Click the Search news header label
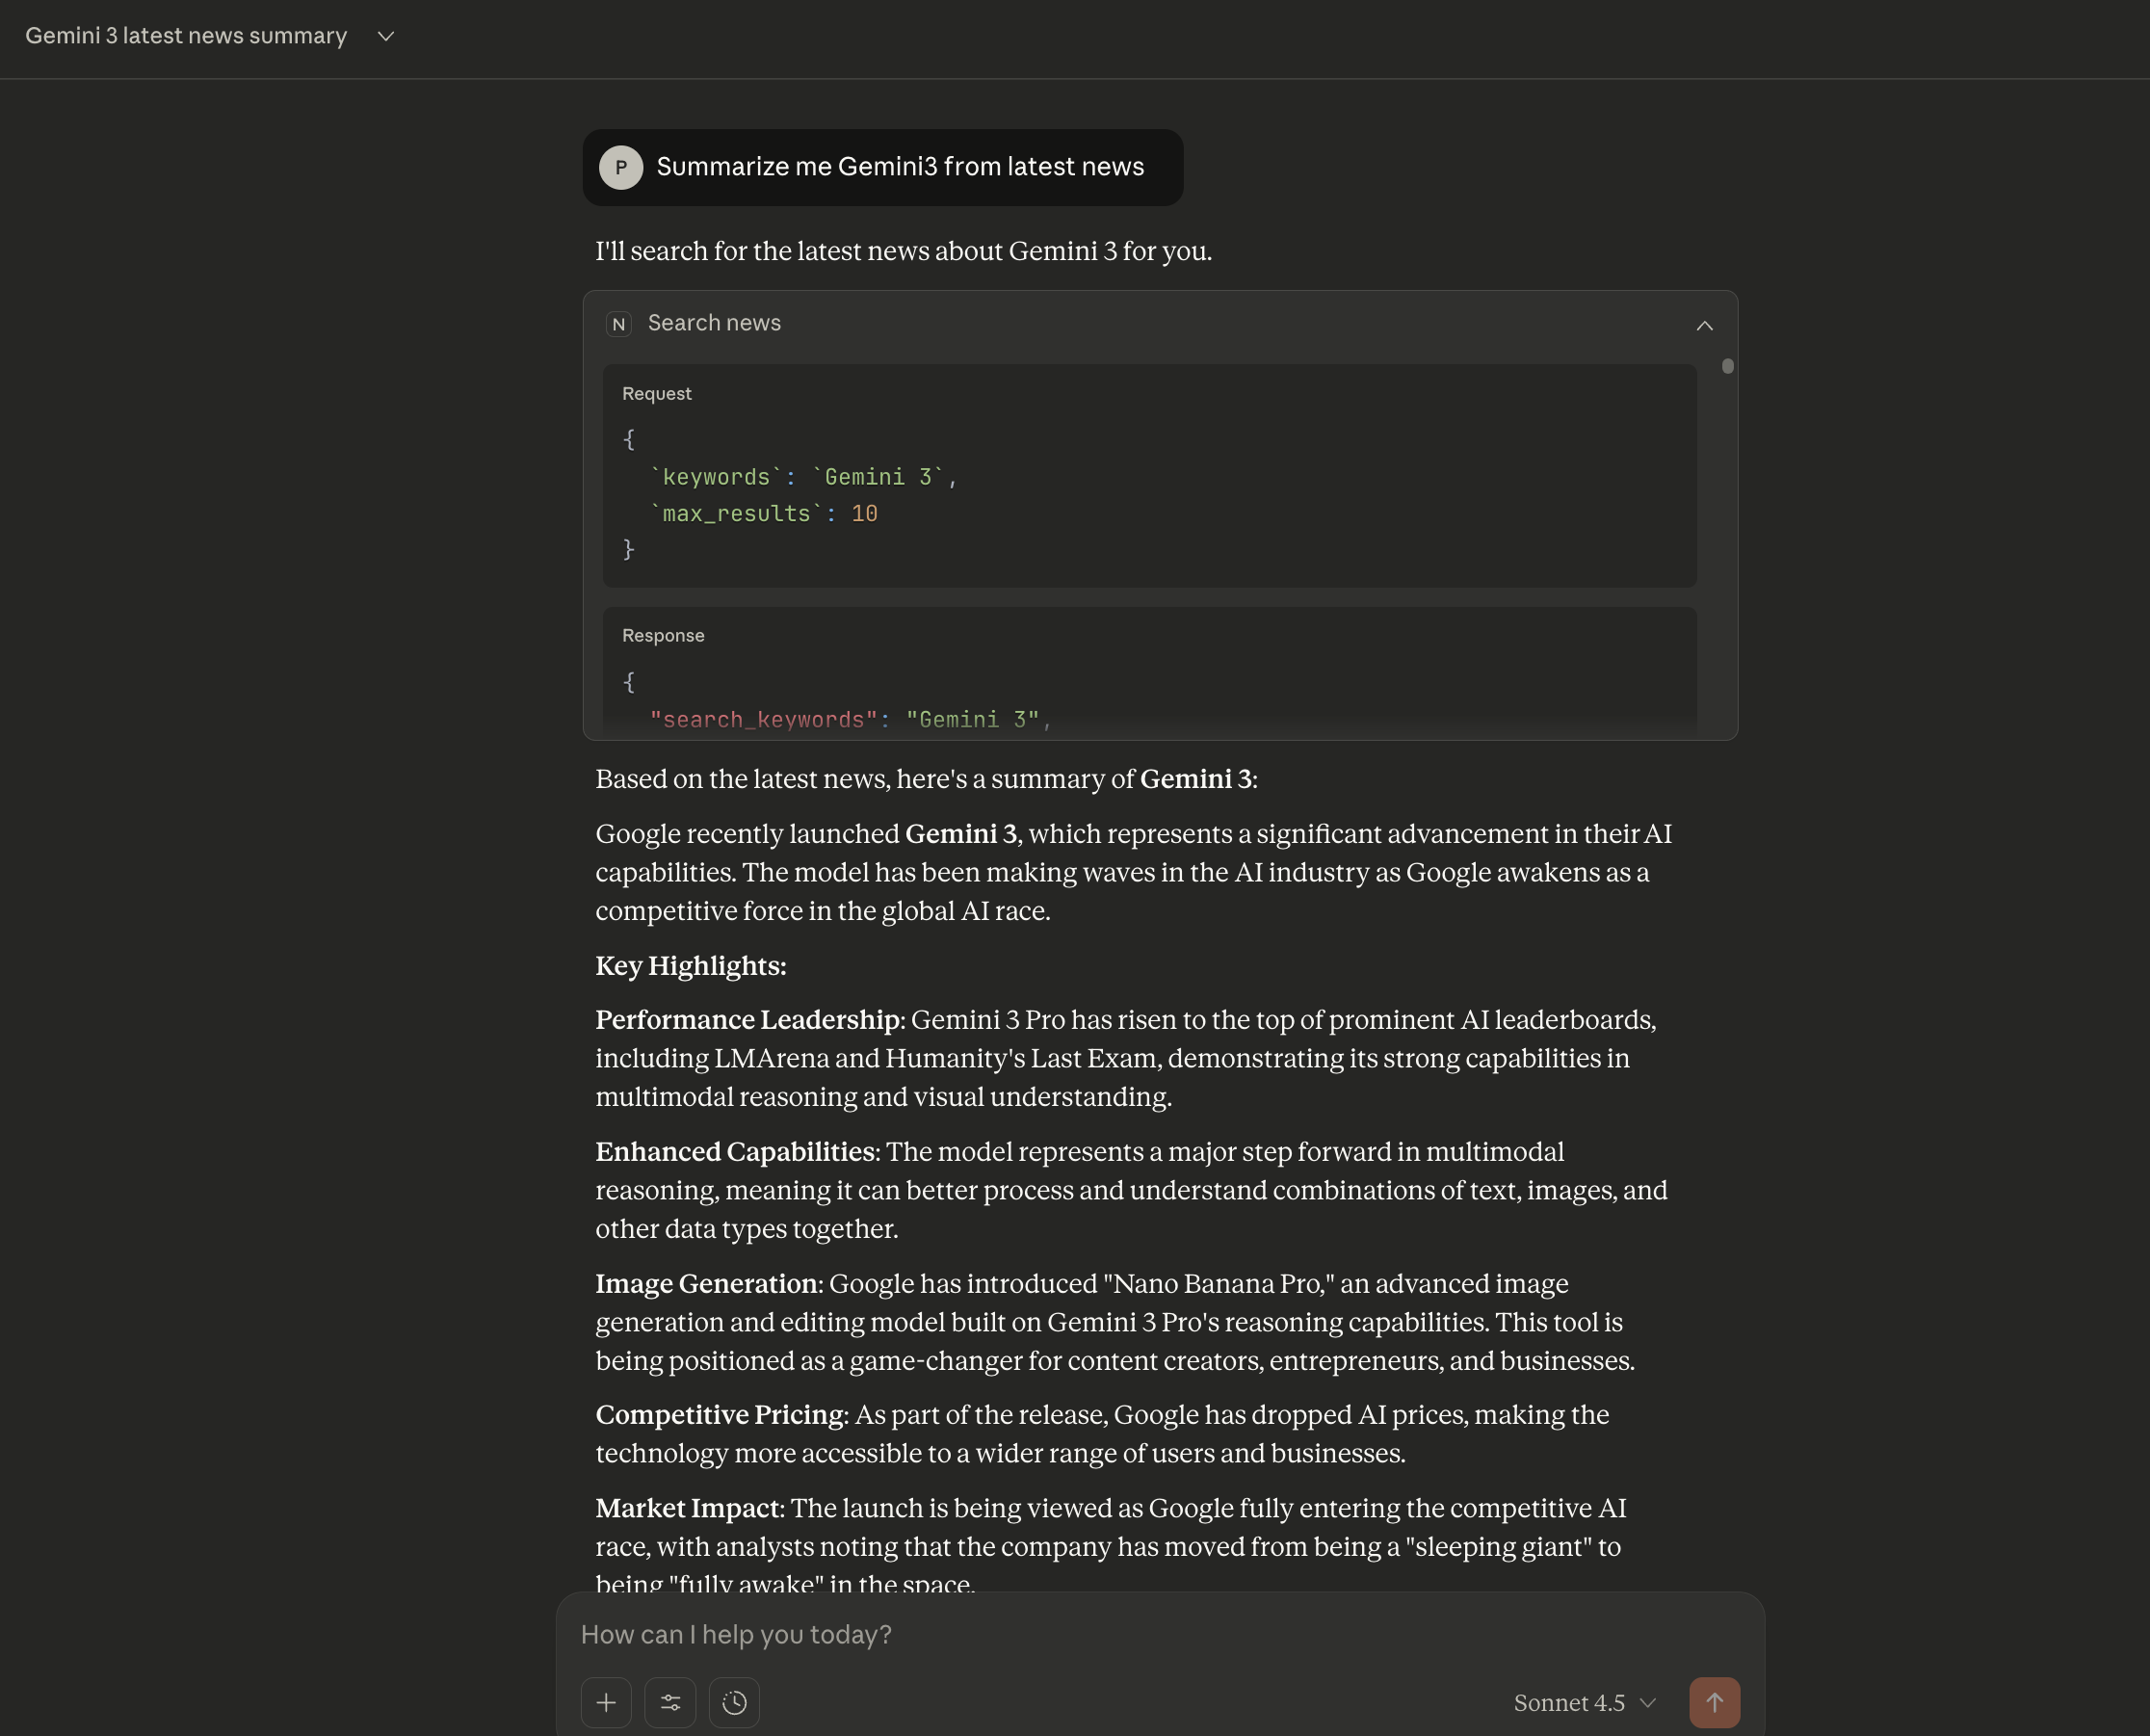Screen dimensions: 2150x1736 pyautogui.click(x=714, y=323)
